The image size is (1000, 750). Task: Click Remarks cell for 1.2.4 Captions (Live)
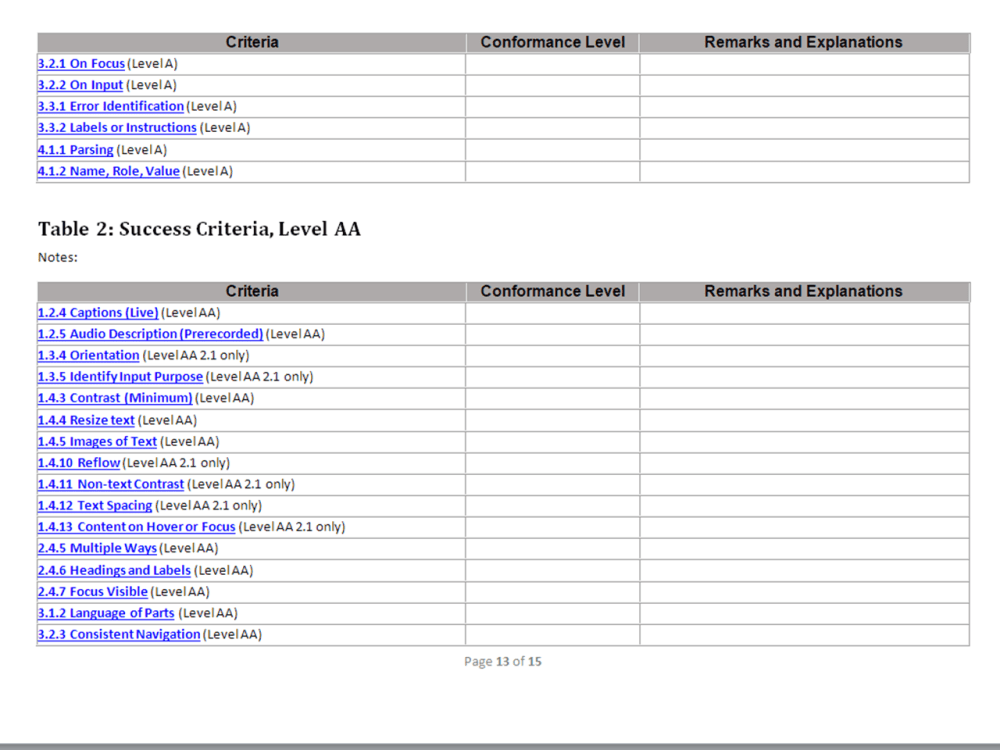pyautogui.click(x=804, y=313)
